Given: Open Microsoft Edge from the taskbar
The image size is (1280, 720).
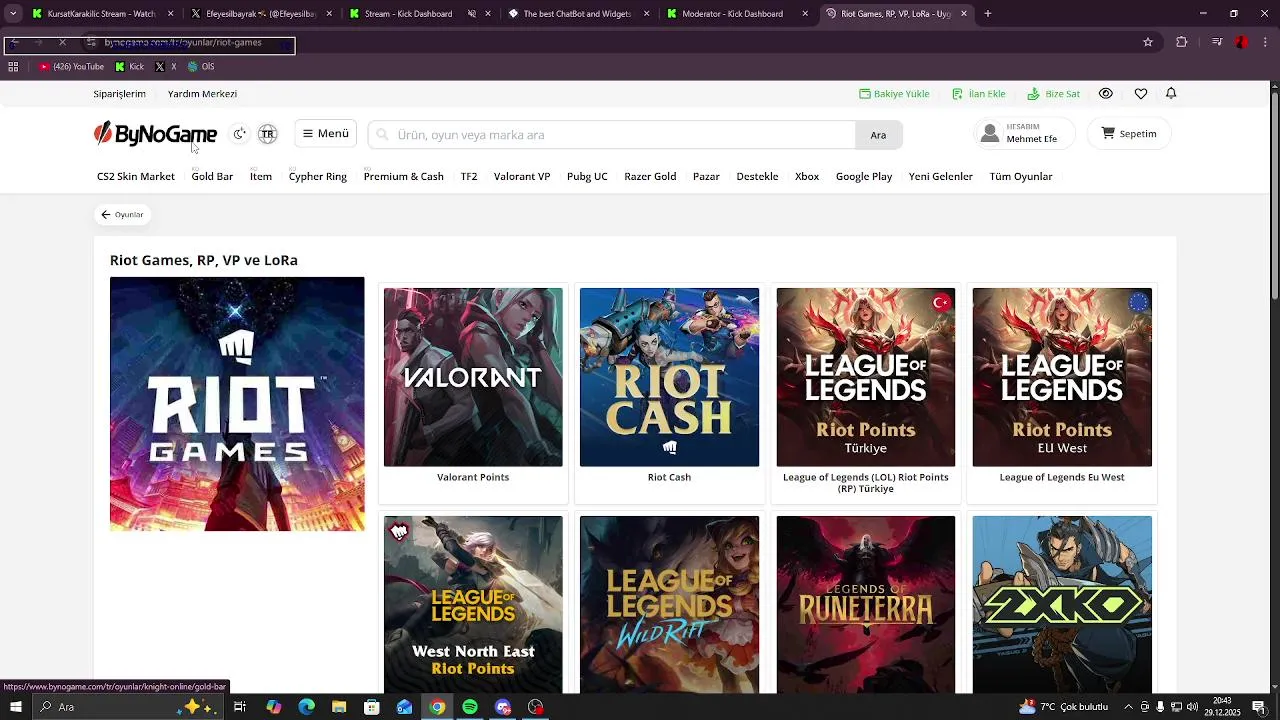Looking at the screenshot, I should 306,707.
